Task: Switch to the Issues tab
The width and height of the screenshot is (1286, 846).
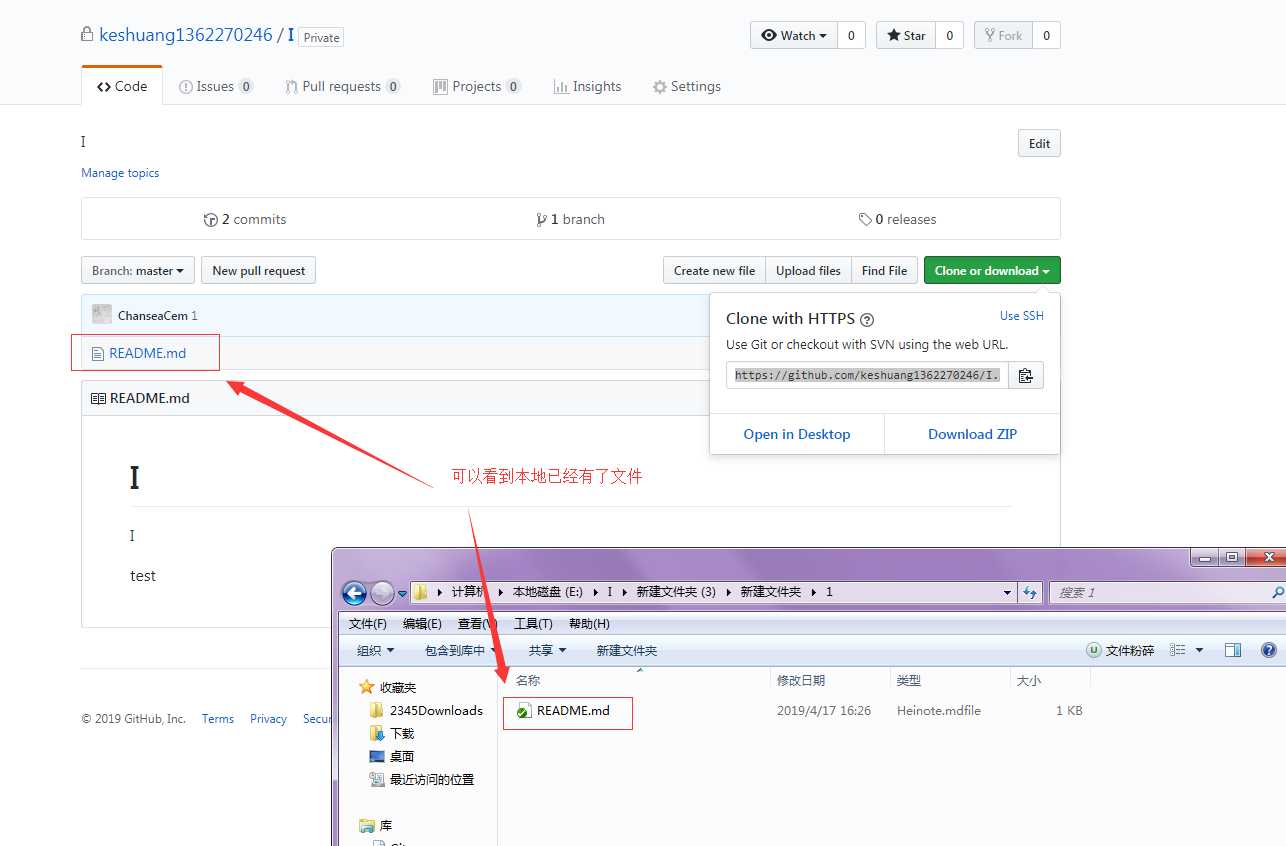Action: pos(216,86)
